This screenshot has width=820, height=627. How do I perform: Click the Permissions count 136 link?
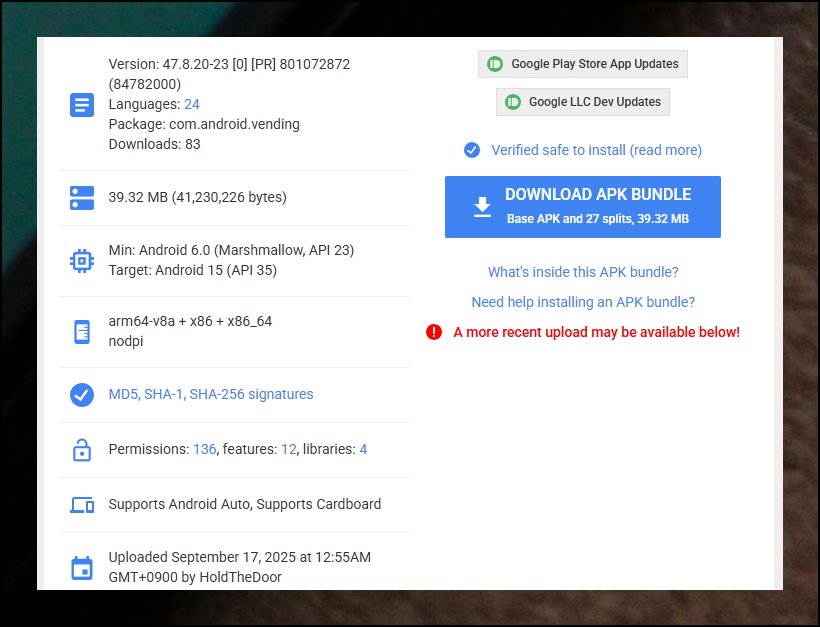click(204, 449)
